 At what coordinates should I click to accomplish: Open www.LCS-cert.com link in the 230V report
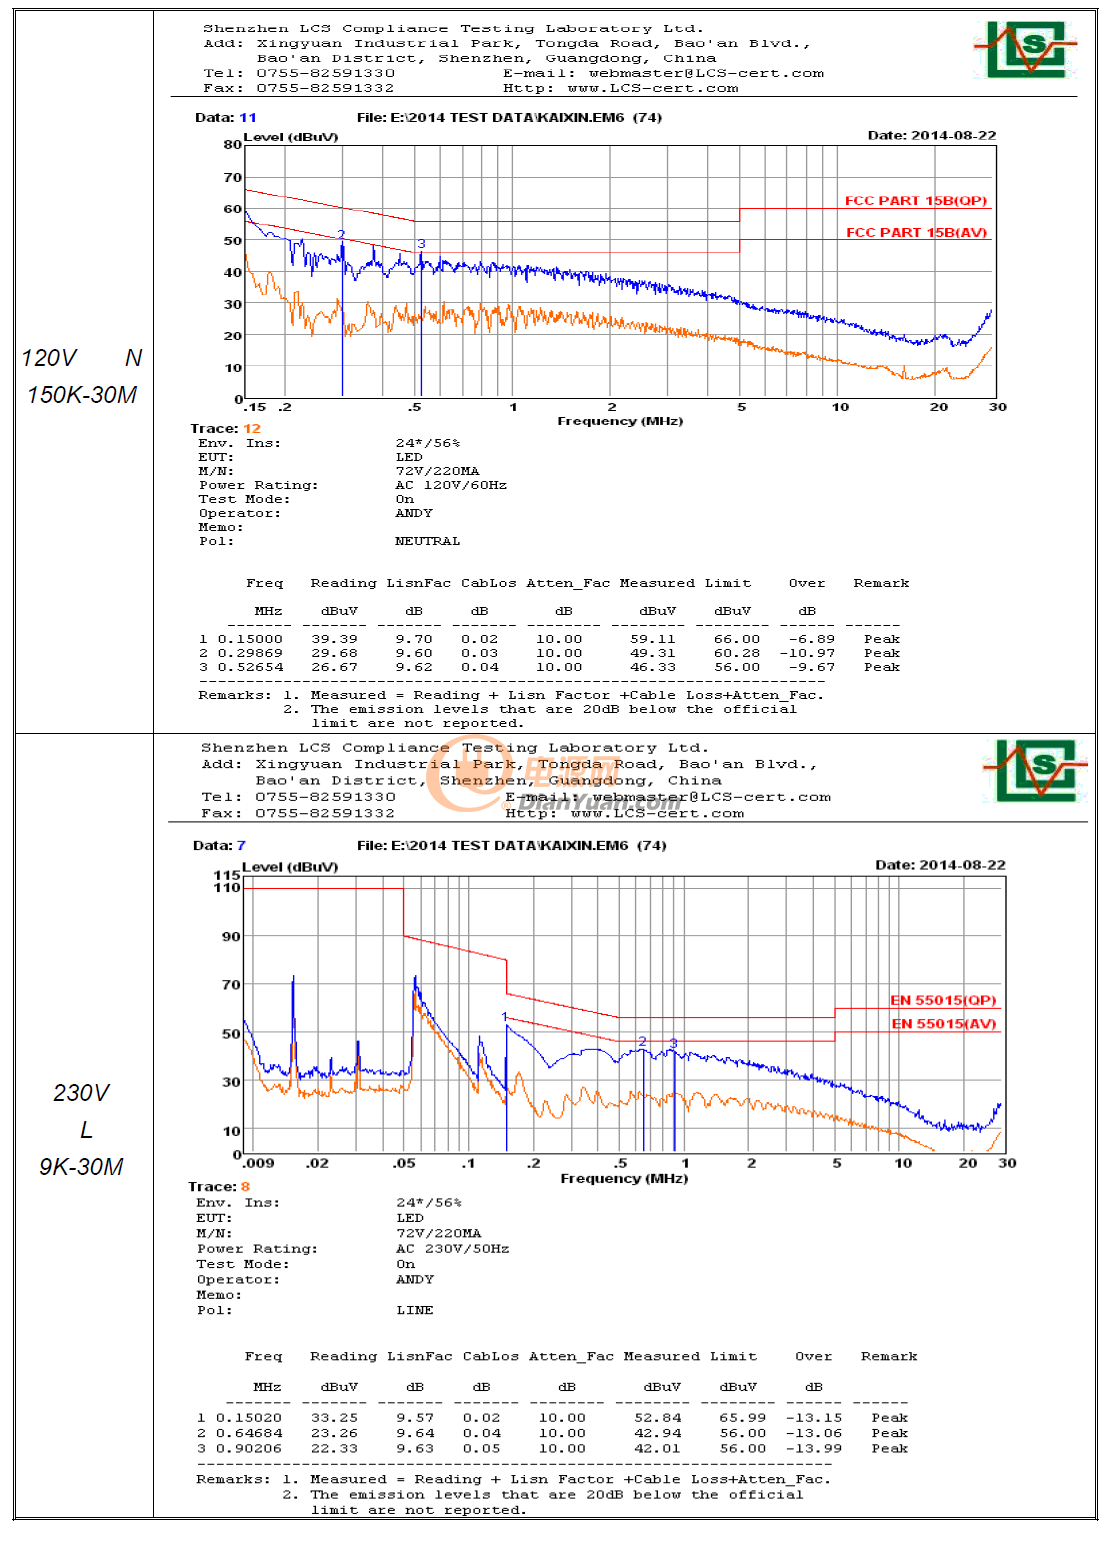pyautogui.click(x=657, y=813)
